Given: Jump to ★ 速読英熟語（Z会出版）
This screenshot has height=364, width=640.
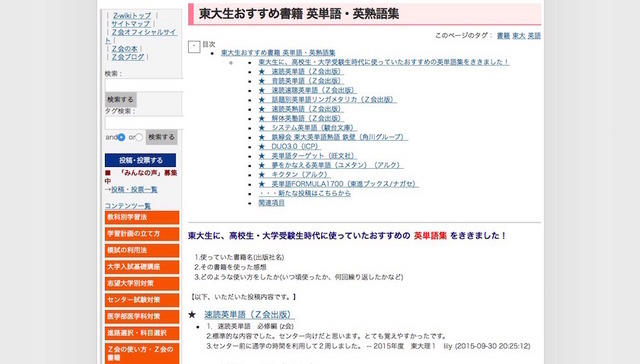Looking at the screenshot, I should tap(300, 109).
